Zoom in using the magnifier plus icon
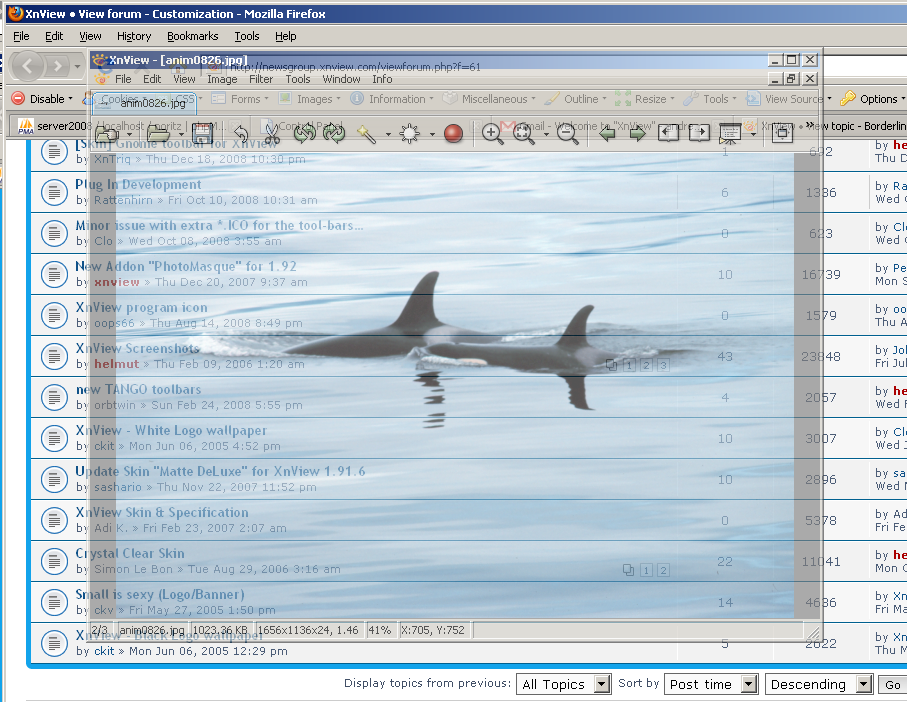The width and height of the screenshot is (907, 702). [x=492, y=133]
